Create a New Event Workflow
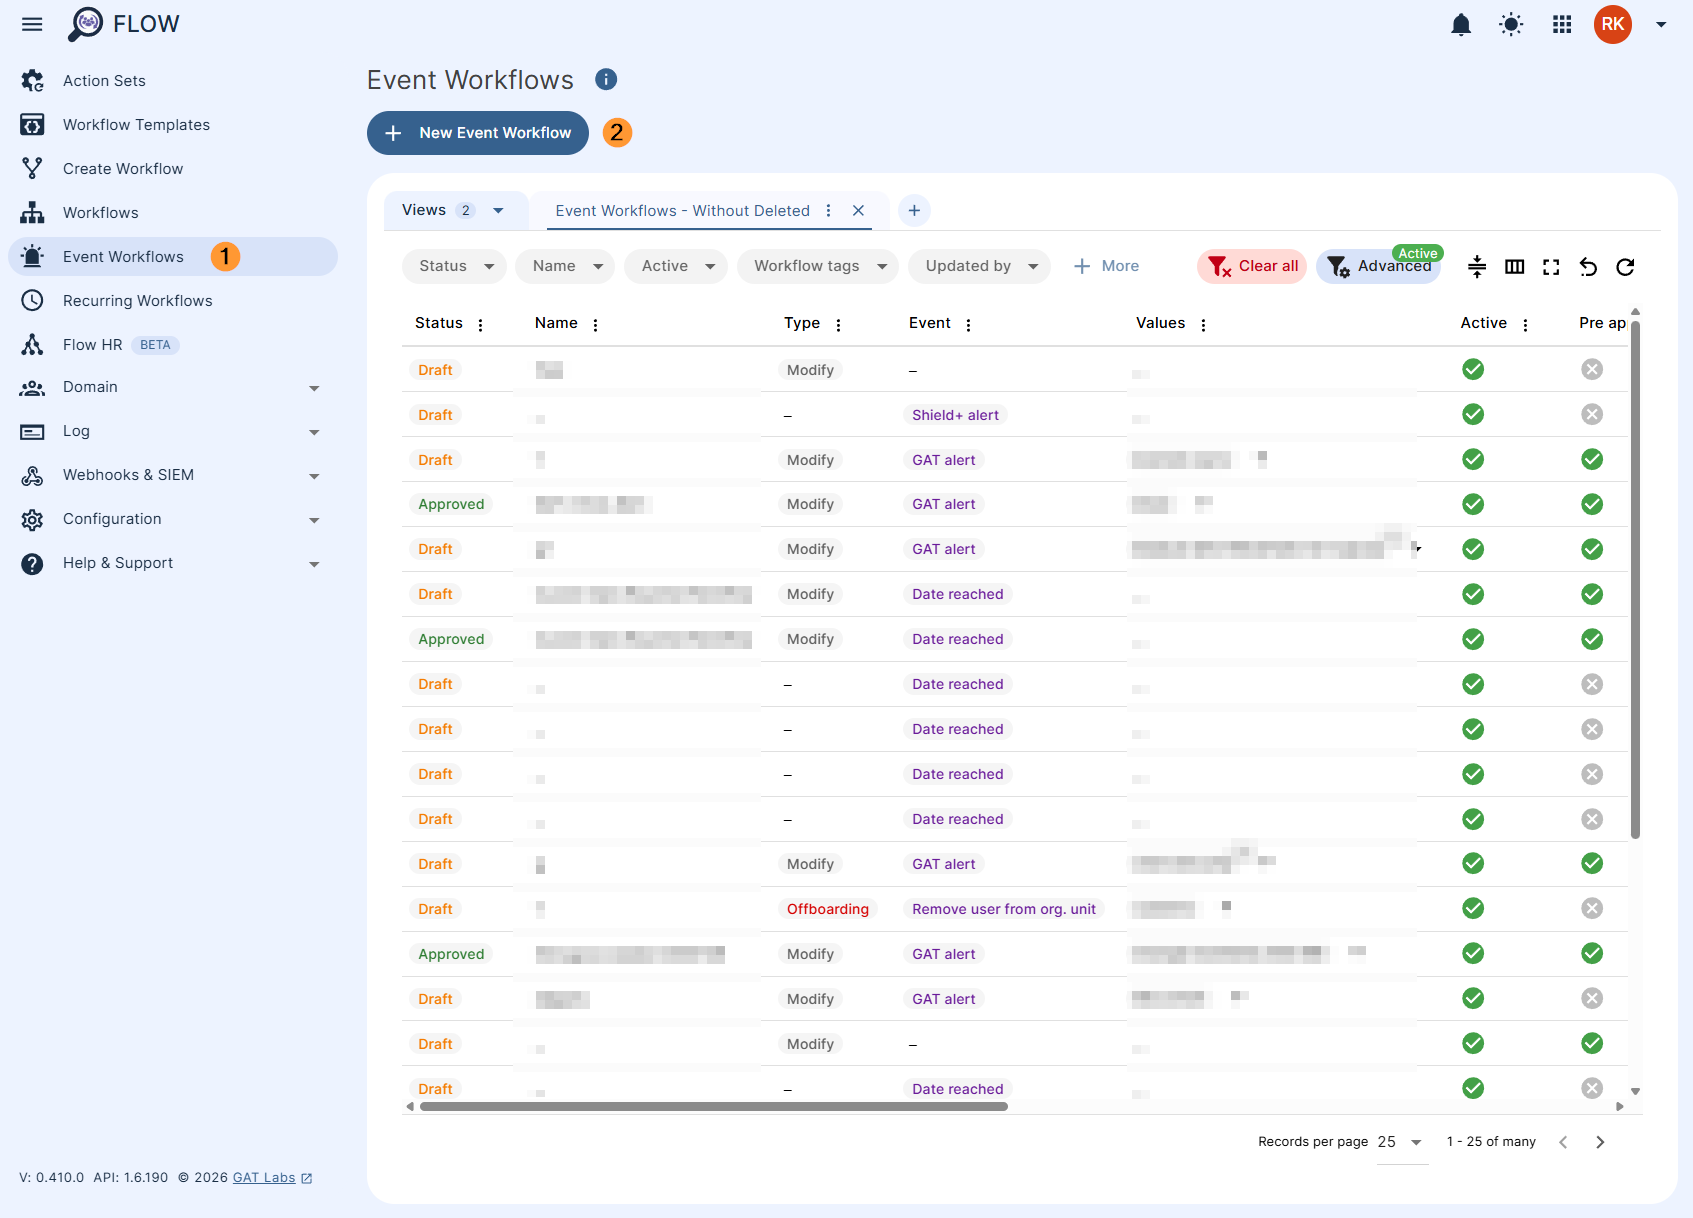1693x1218 pixels. [x=477, y=132]
